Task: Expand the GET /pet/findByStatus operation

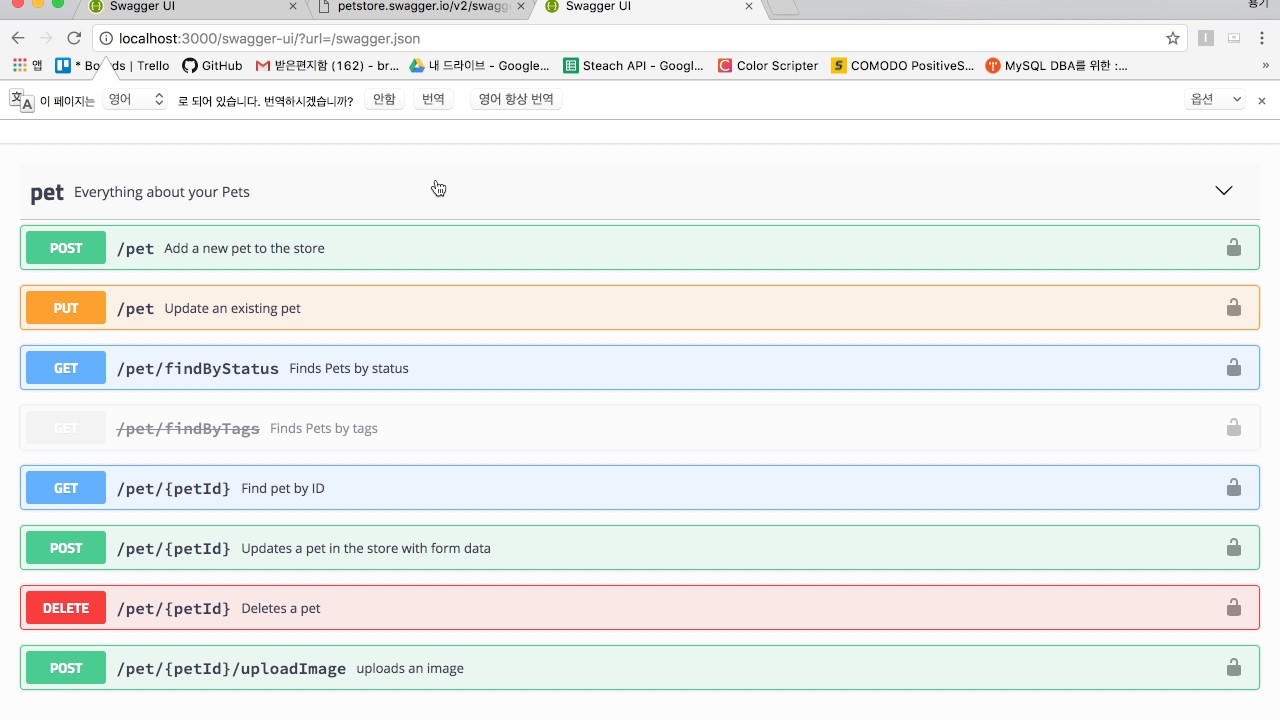Action: click(x=640, y=367)
